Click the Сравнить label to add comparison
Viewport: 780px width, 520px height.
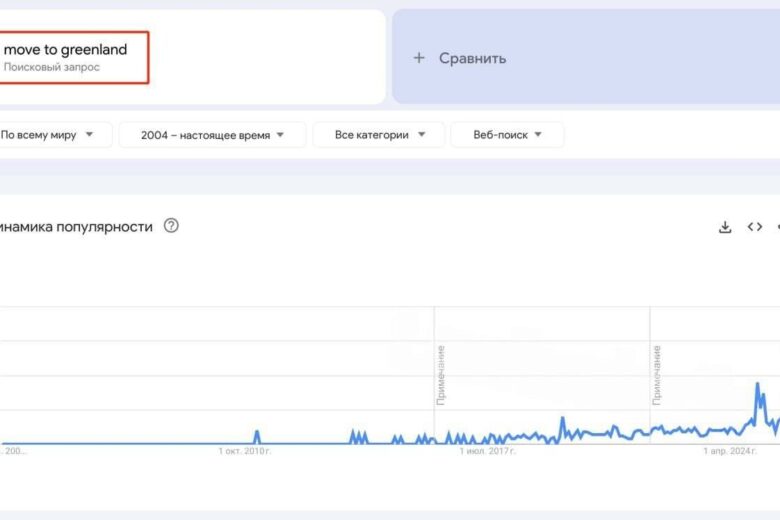[472, 58]
